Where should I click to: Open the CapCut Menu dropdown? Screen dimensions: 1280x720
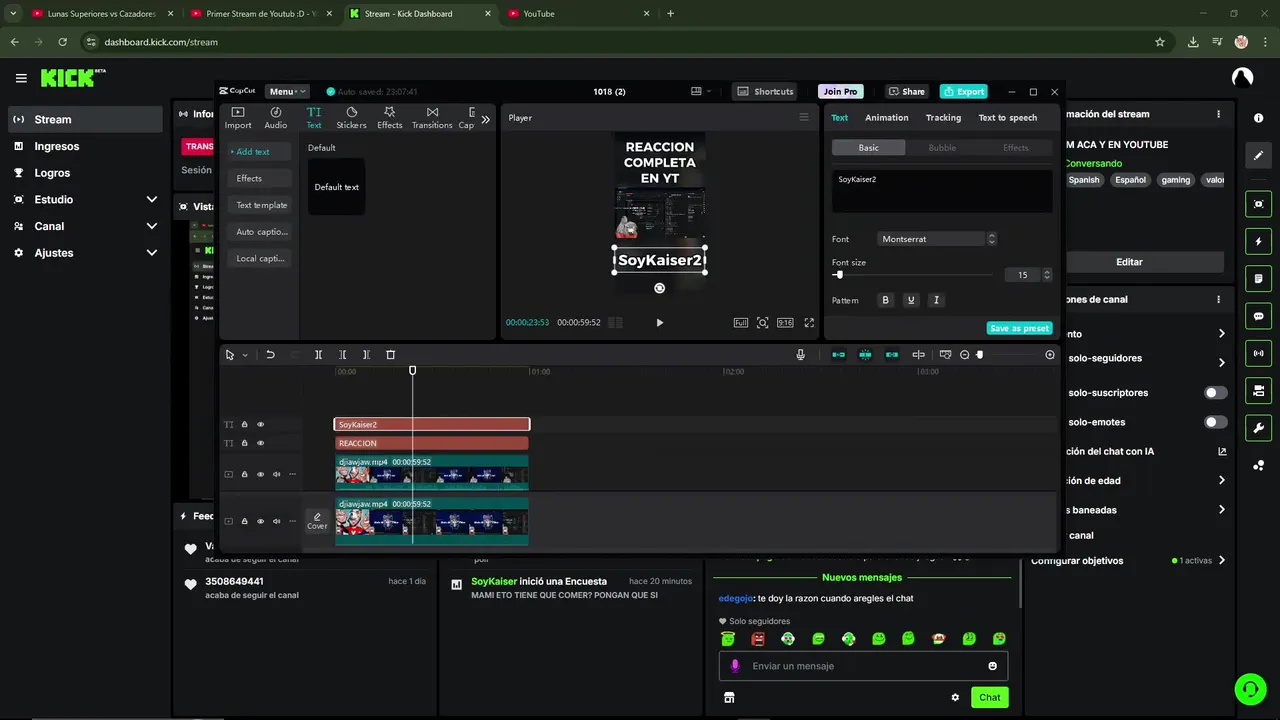click(x=288, y=91)
